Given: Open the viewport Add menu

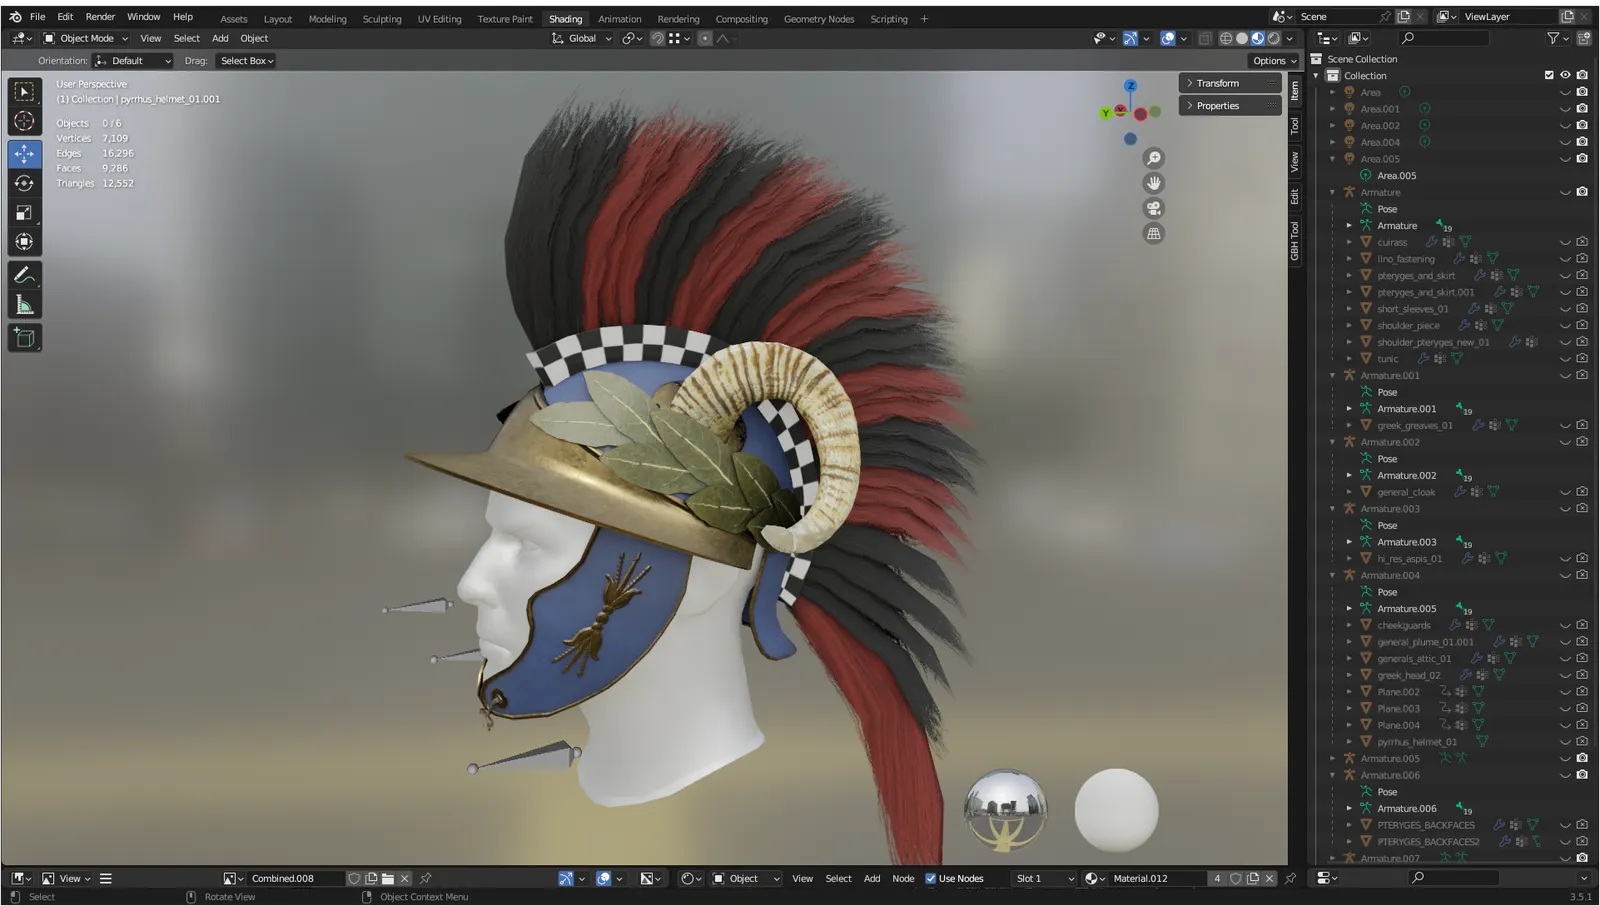Looking at the screenshot, I should (x=220, y=38).
